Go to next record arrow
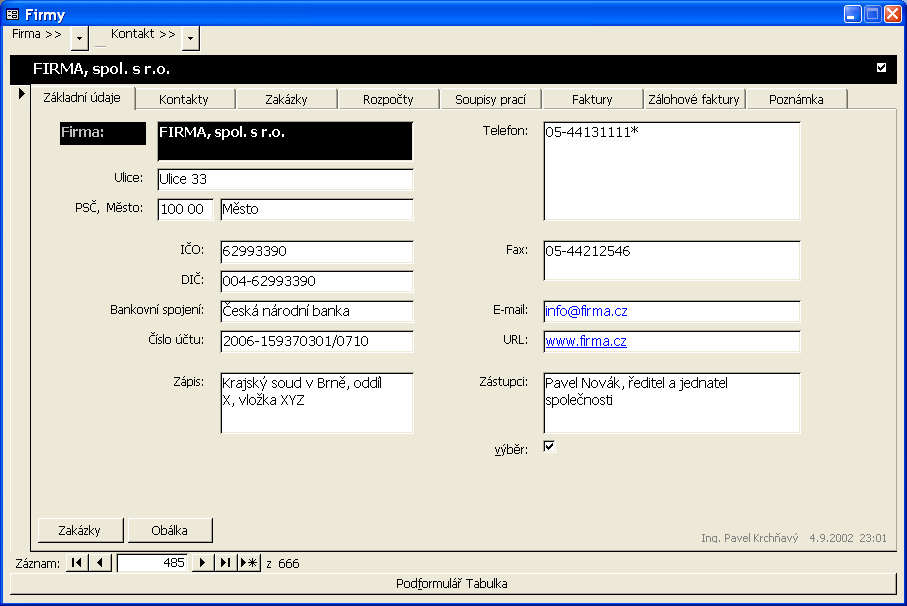The image size is (907, 606). pyautogui.click(x=203, y=563)
